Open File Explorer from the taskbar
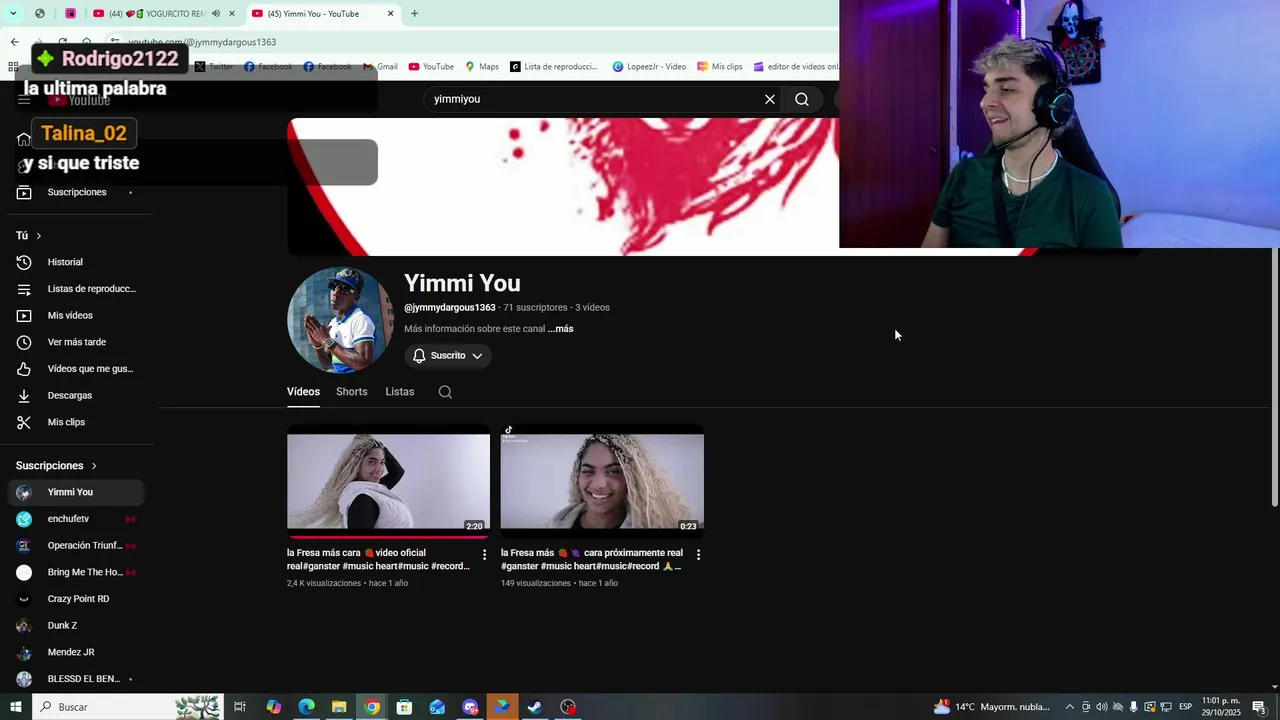1280x720 pixels. tap(339, 707)
